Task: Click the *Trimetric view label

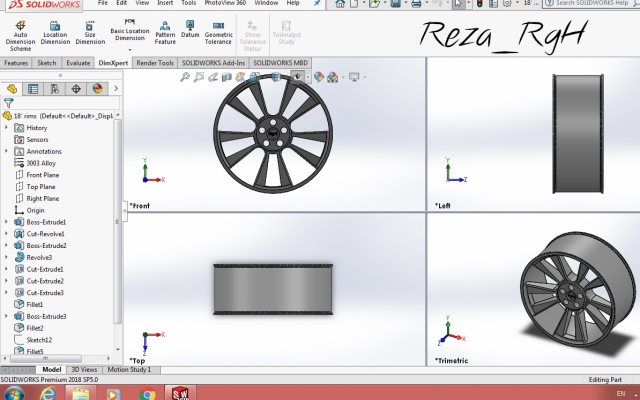Action: tap(451, 361)
